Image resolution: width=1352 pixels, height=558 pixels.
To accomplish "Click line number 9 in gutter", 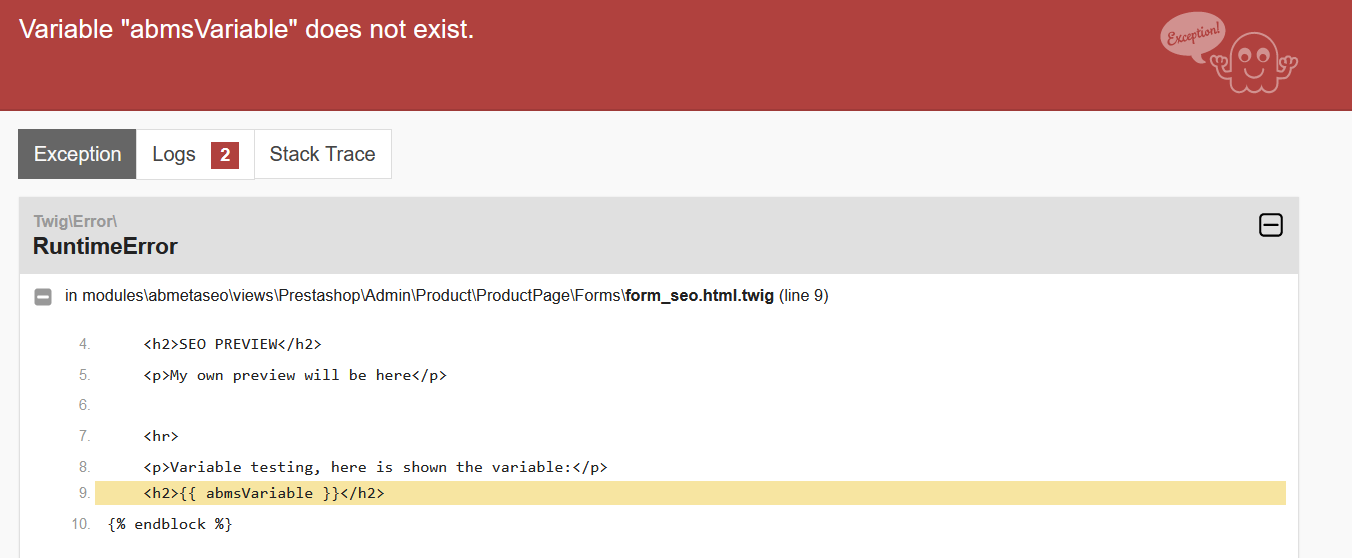I will (x=84, y=493).
